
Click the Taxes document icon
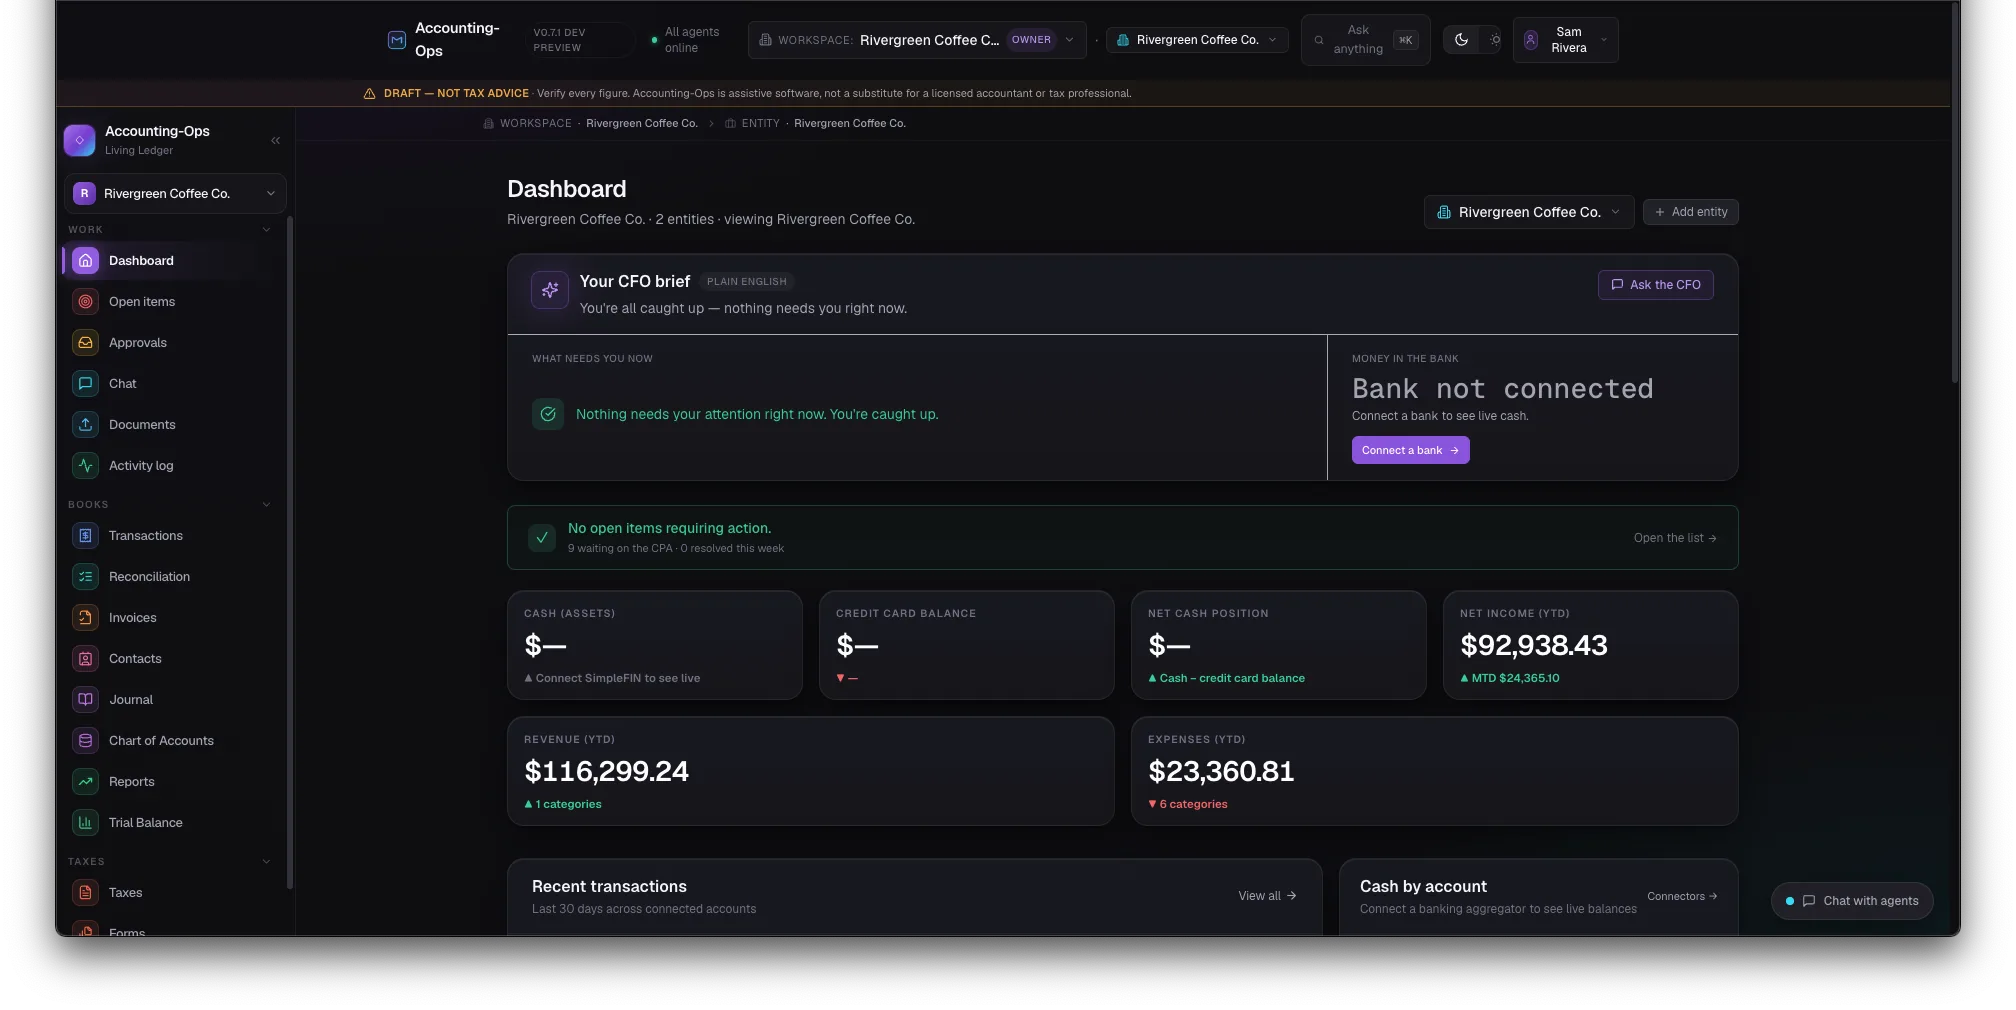(x=86, y=892)
